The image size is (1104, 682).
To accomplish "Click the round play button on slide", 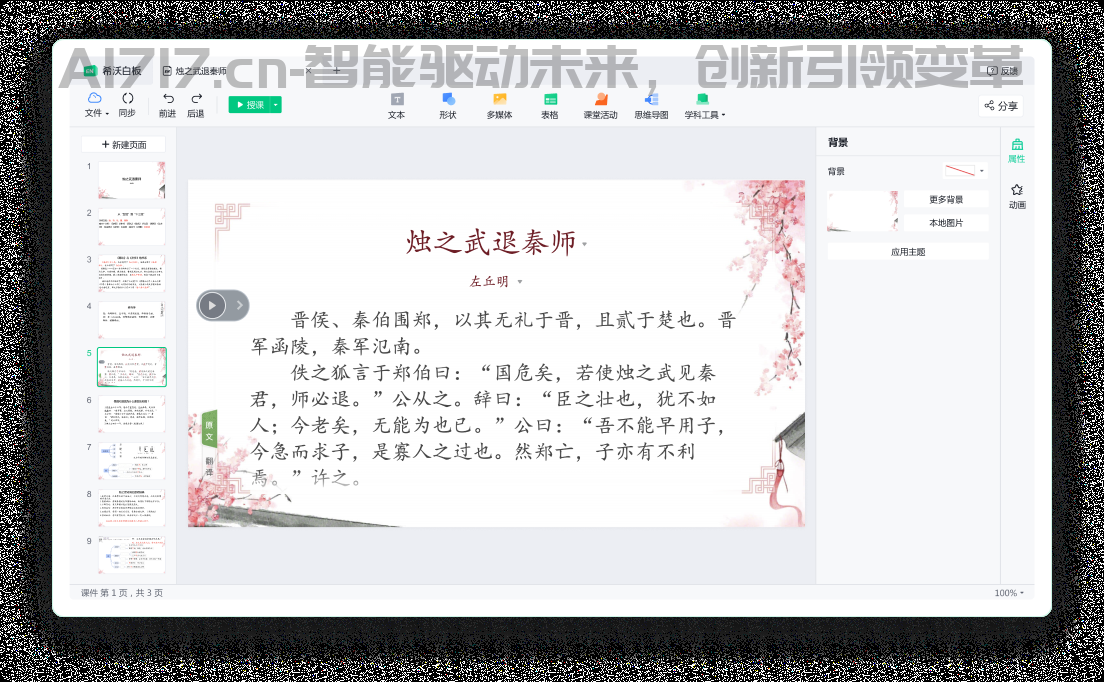I will [x=212, y=305].
